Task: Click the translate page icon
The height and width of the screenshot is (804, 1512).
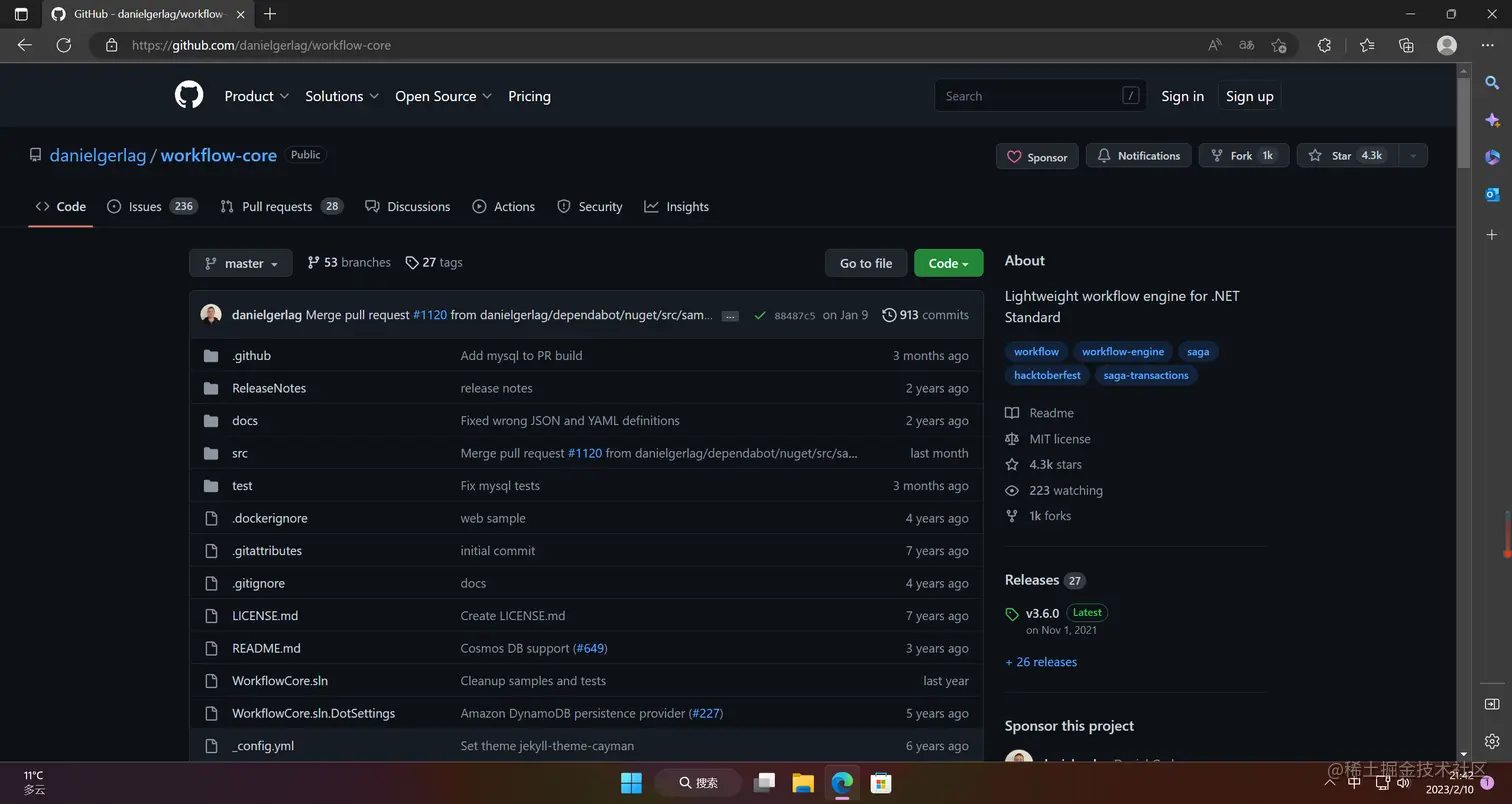Action: tap(1247, 45)
